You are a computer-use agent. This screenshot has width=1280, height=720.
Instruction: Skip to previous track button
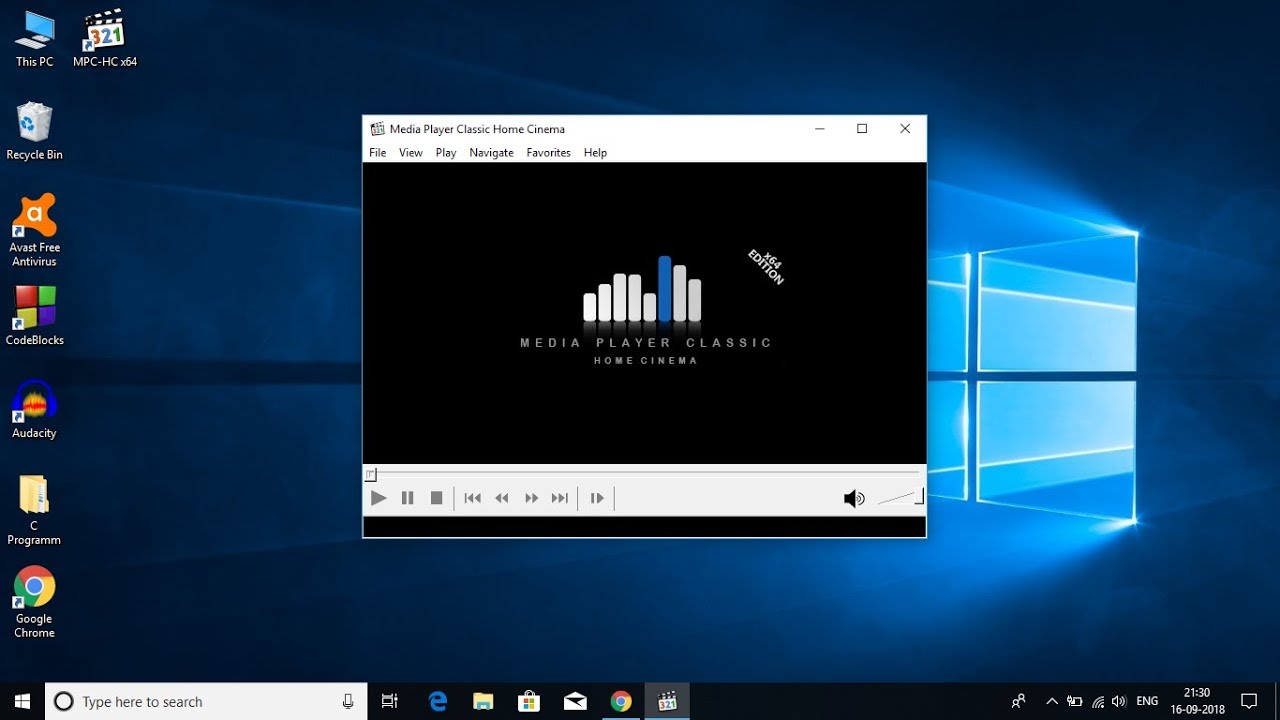(x=473, y=498)
